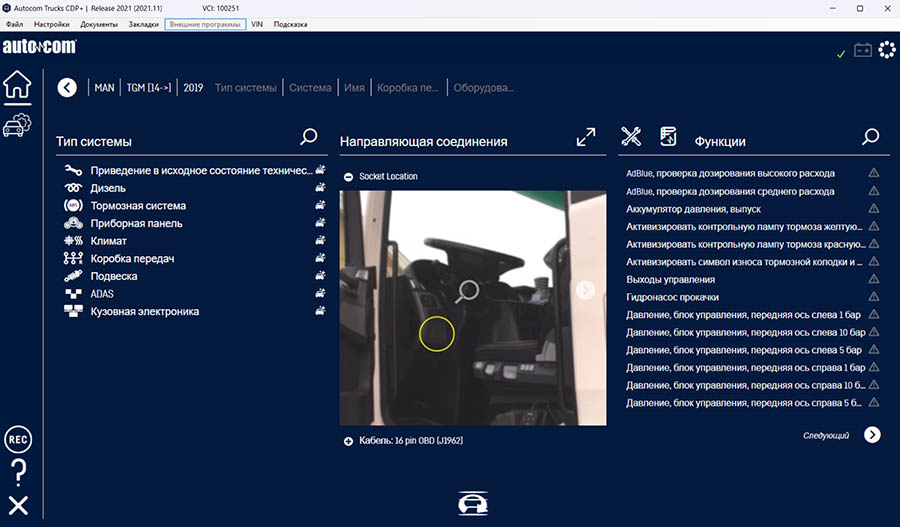The width and height of the screenshot is (900, 527).
Task: Open the wrench and screwdriver tools icon
Action: (631, 137)
